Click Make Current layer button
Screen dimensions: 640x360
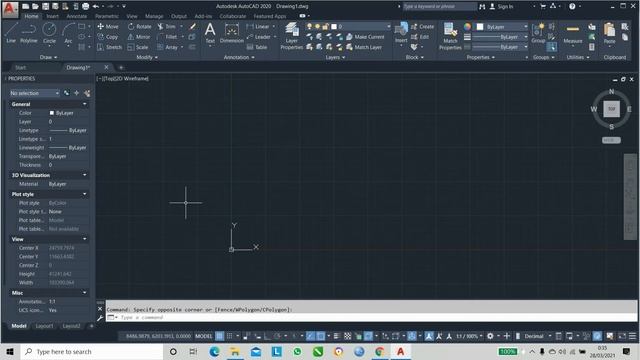(x=365, y=37)
